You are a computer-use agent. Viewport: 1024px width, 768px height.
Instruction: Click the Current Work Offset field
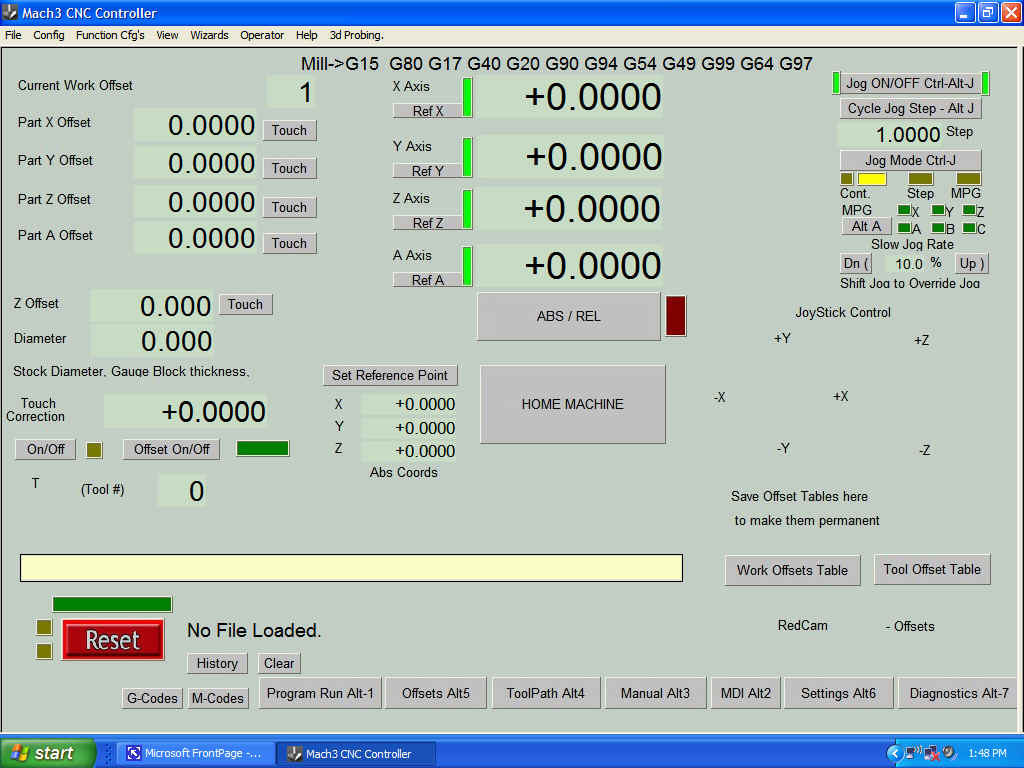click(291, 92)
